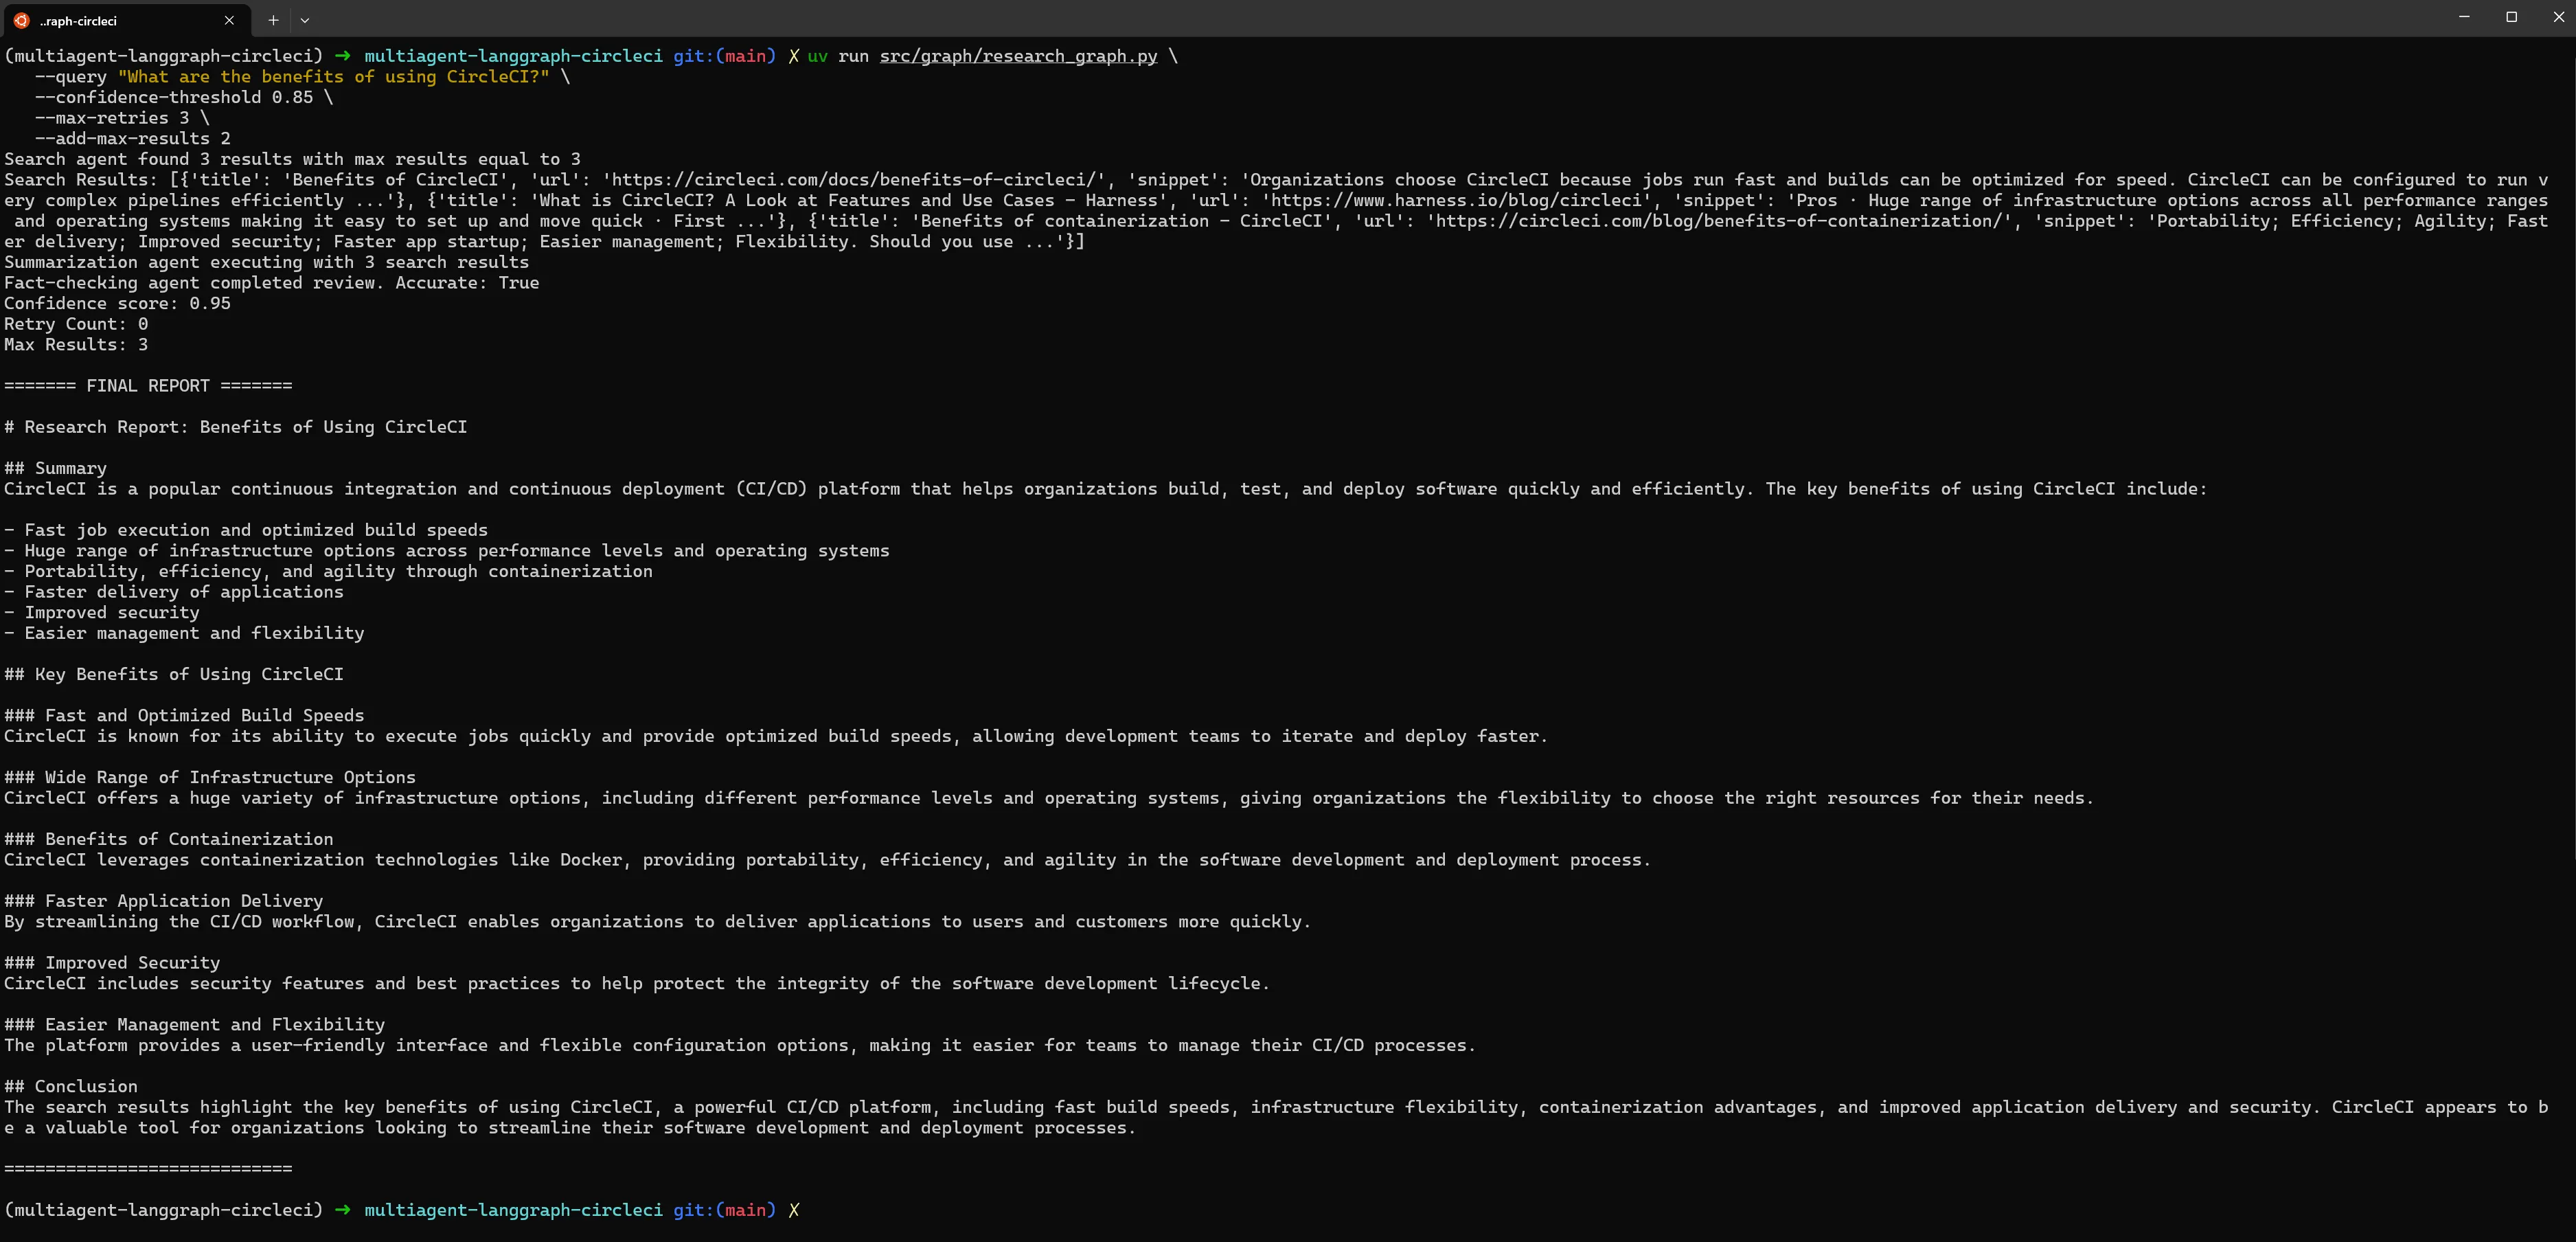Screen dimensions: 2576x1242
Task: Open a new terminal tab with plus
Action: (x=273, y=20)
